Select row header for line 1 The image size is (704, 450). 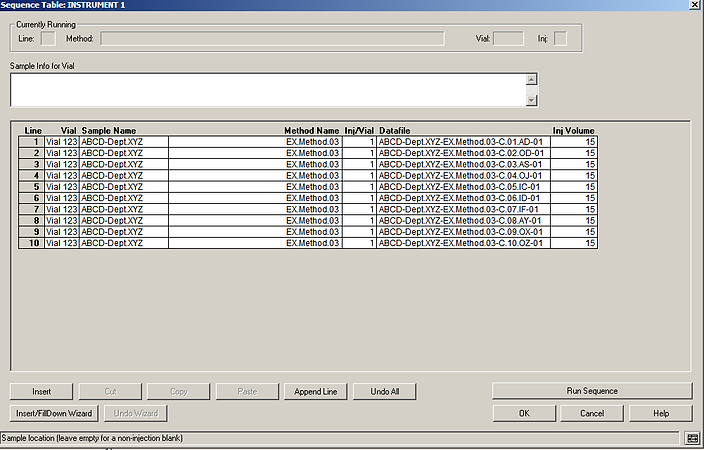point(31,142)
